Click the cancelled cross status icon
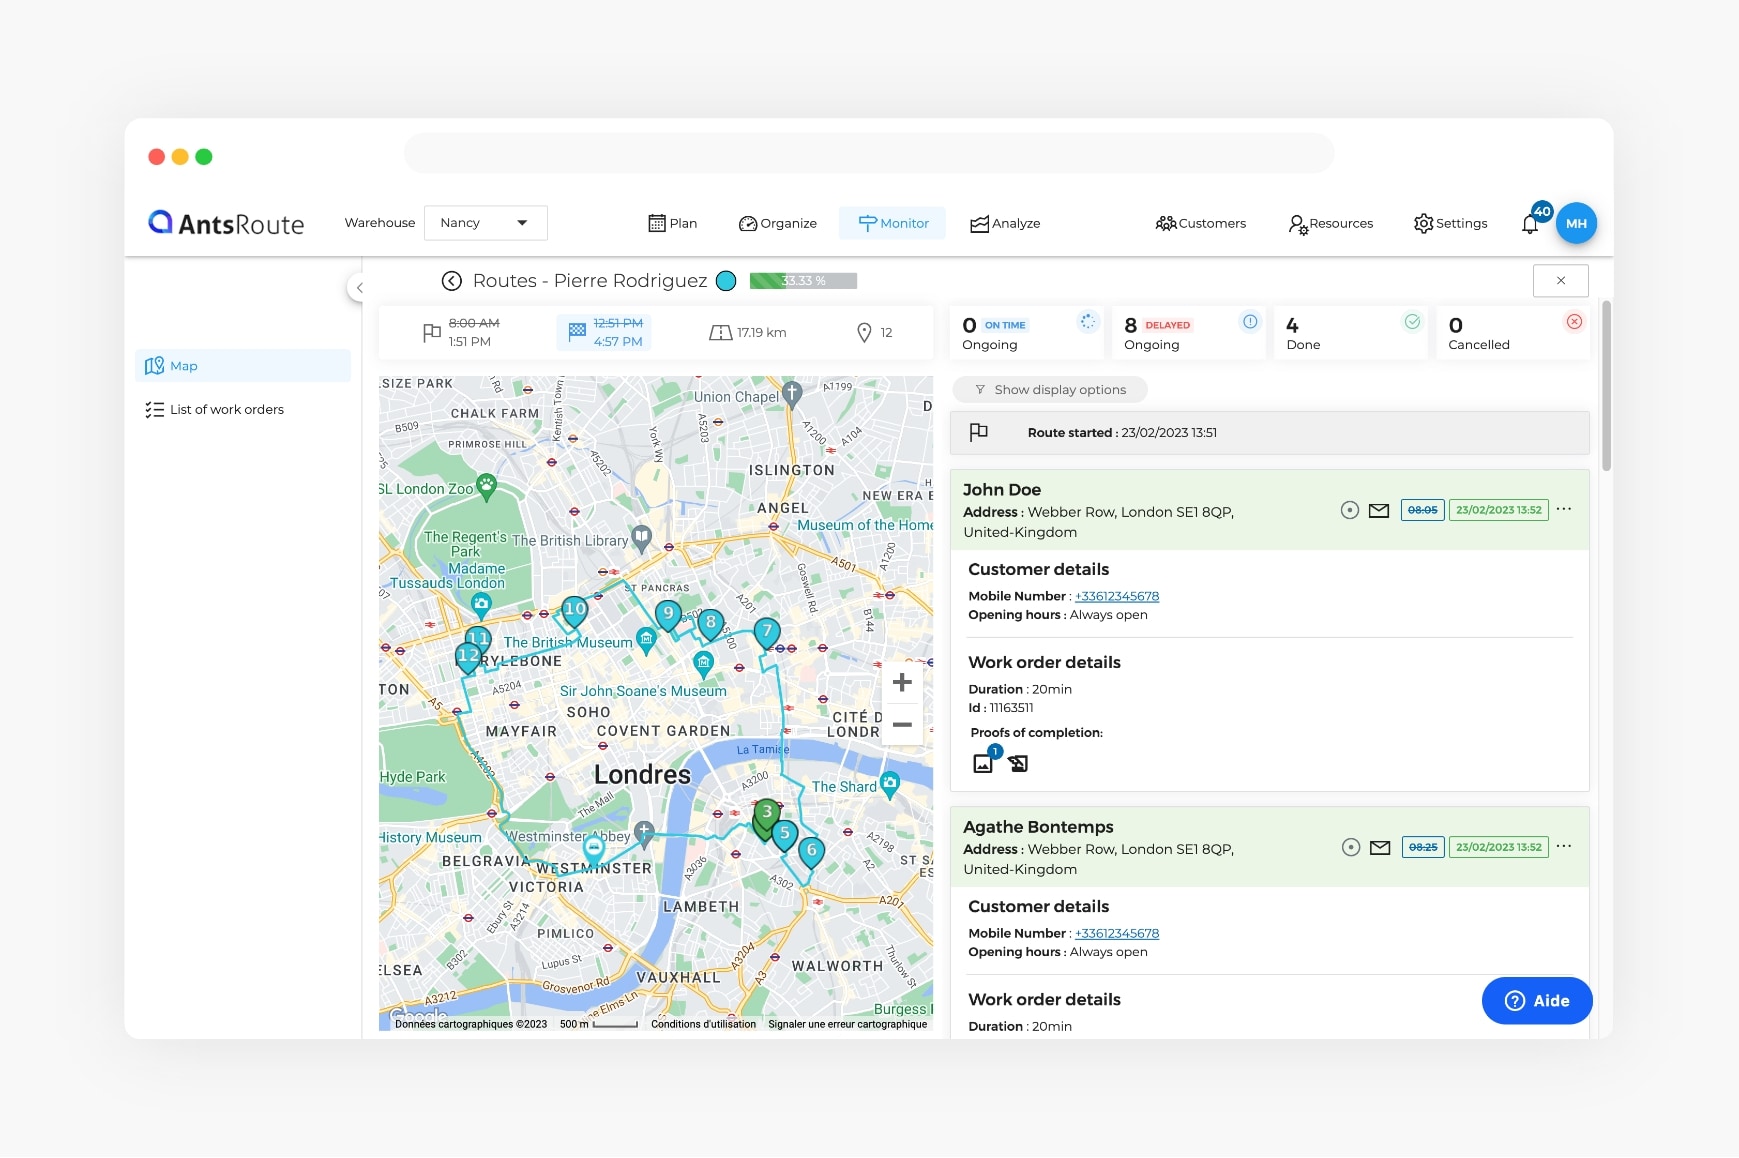Image resolution: width=1739 pixels, height=1158 pixels. pyautogui.click(x=1574, y=321)
